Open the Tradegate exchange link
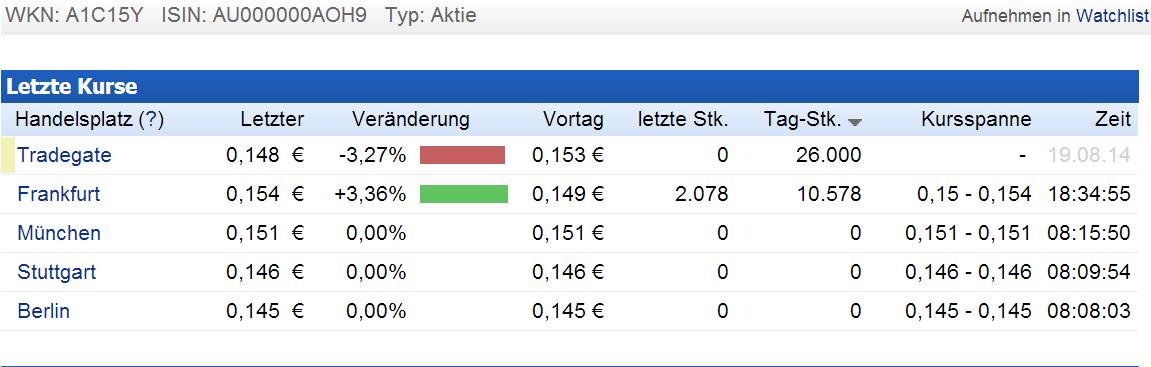 pyautogui.click(x=65, y=155)
